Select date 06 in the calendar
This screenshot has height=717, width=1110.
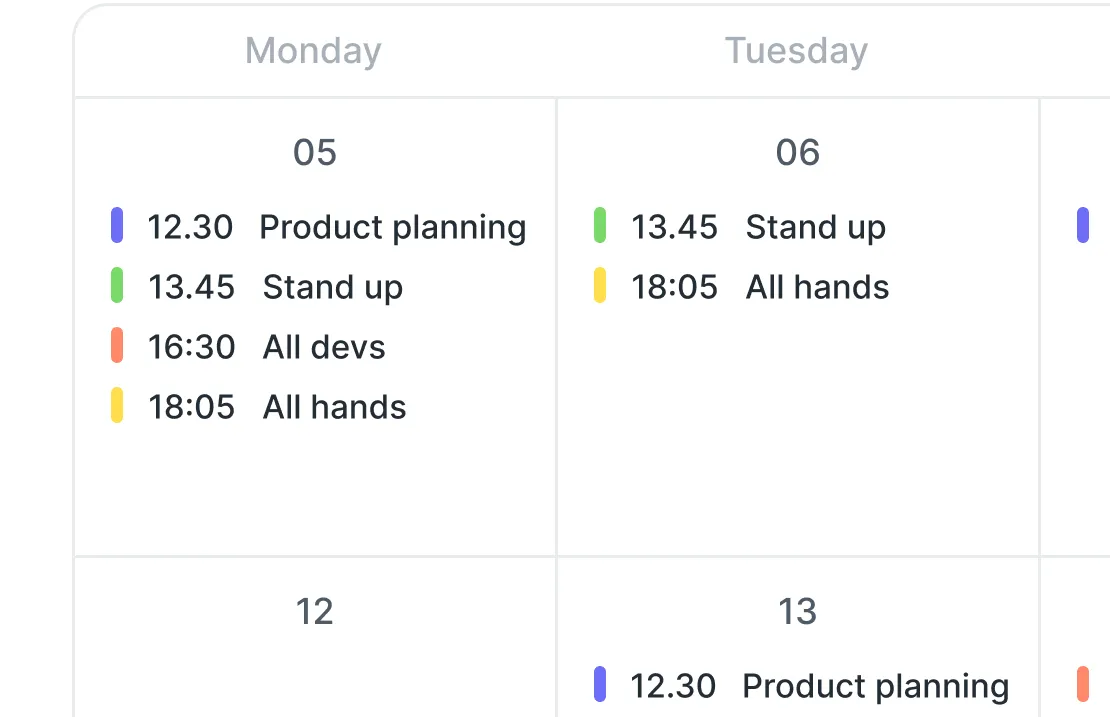(798, 152)
